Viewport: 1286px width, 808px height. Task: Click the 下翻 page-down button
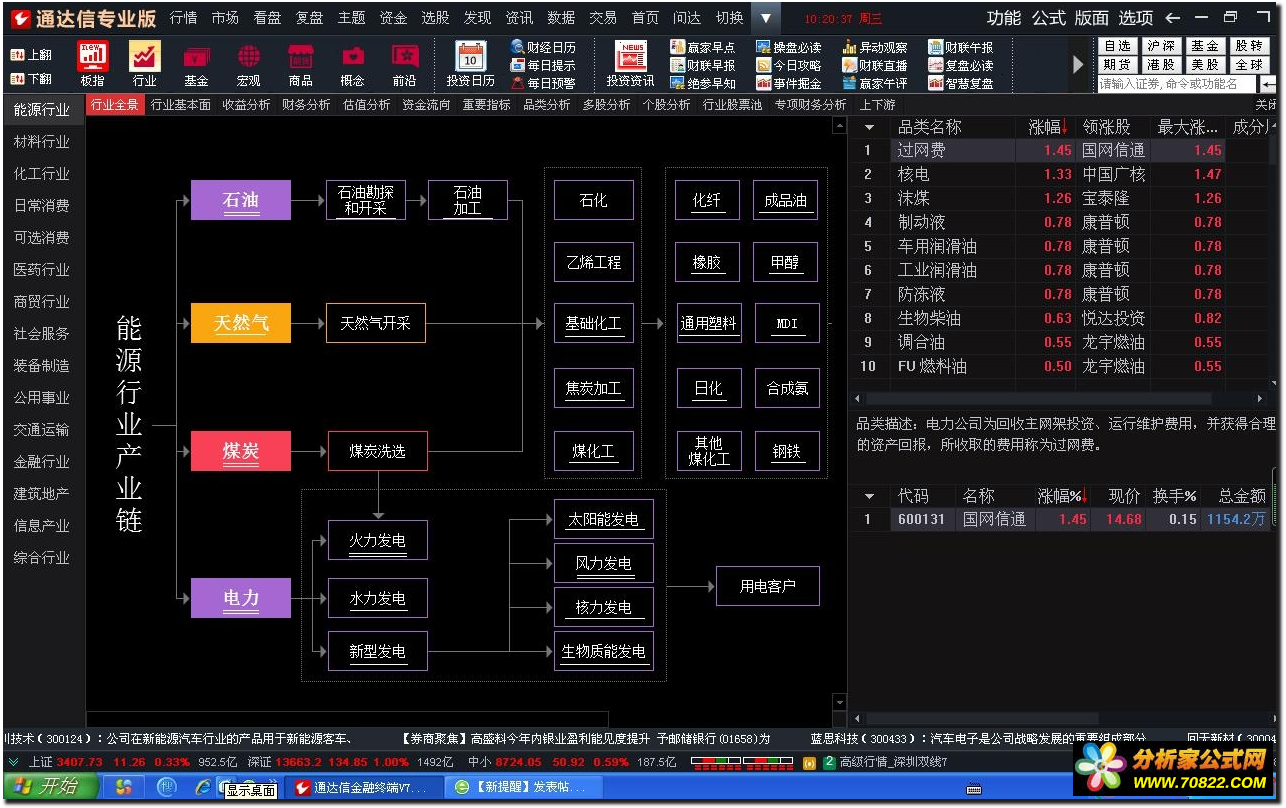click(x=32, y=78)
